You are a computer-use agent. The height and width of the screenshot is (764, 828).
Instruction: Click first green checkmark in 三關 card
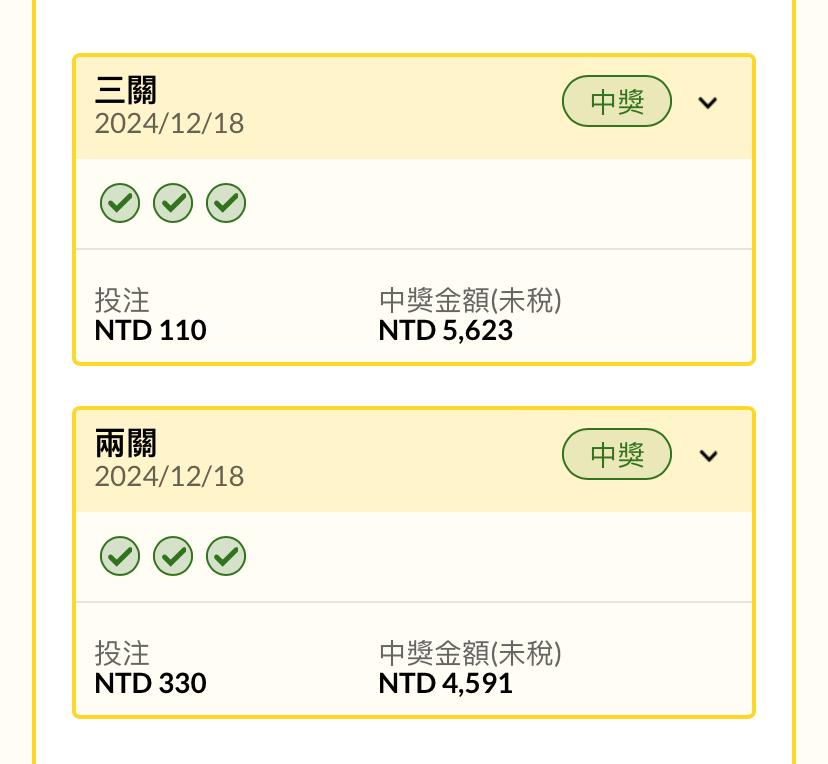click(120, 203)
